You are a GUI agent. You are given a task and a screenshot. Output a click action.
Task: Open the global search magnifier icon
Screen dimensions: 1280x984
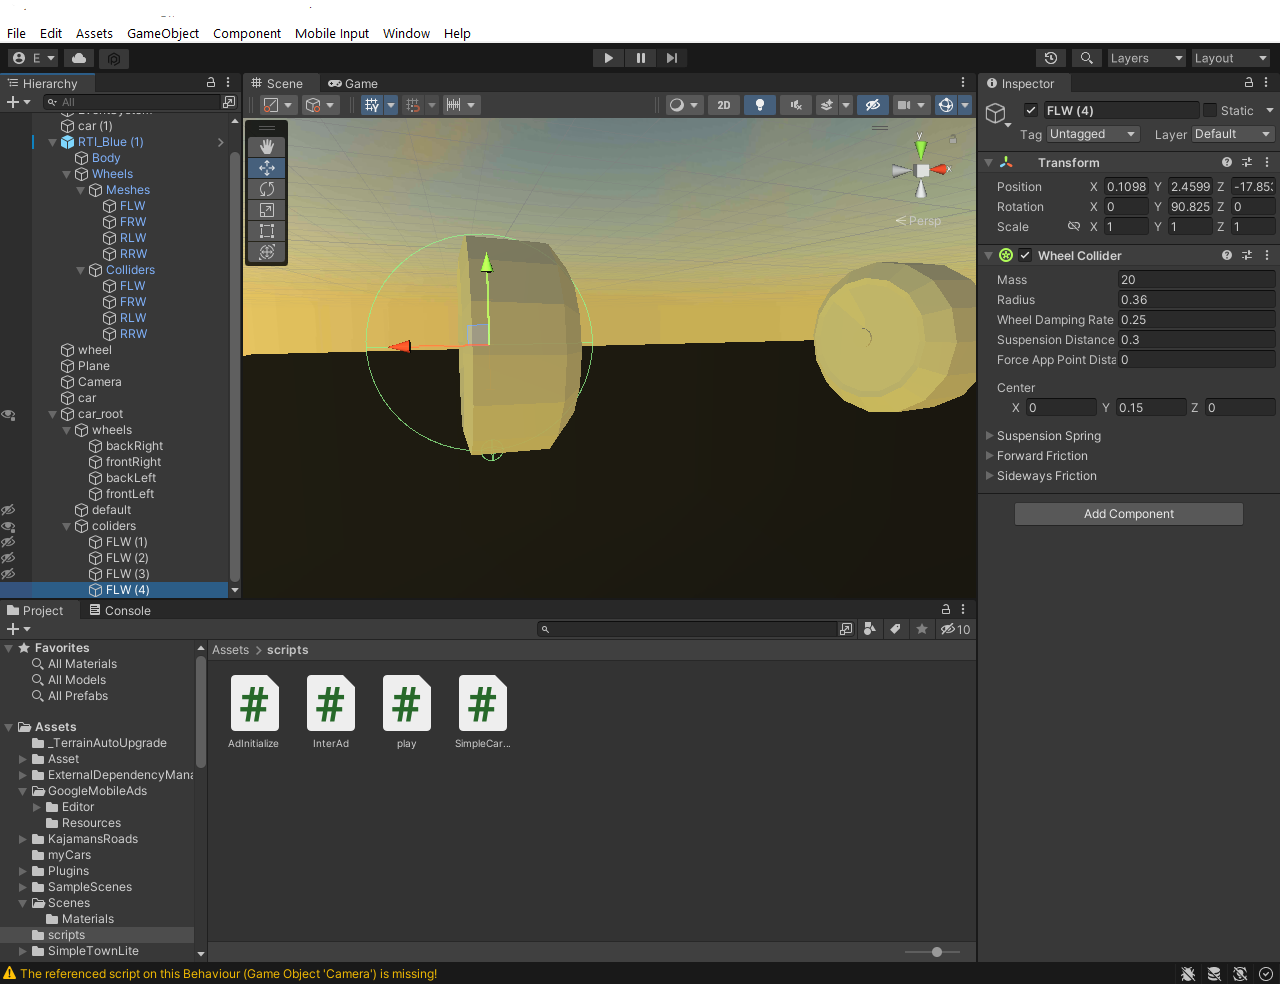coord(1086,58)
